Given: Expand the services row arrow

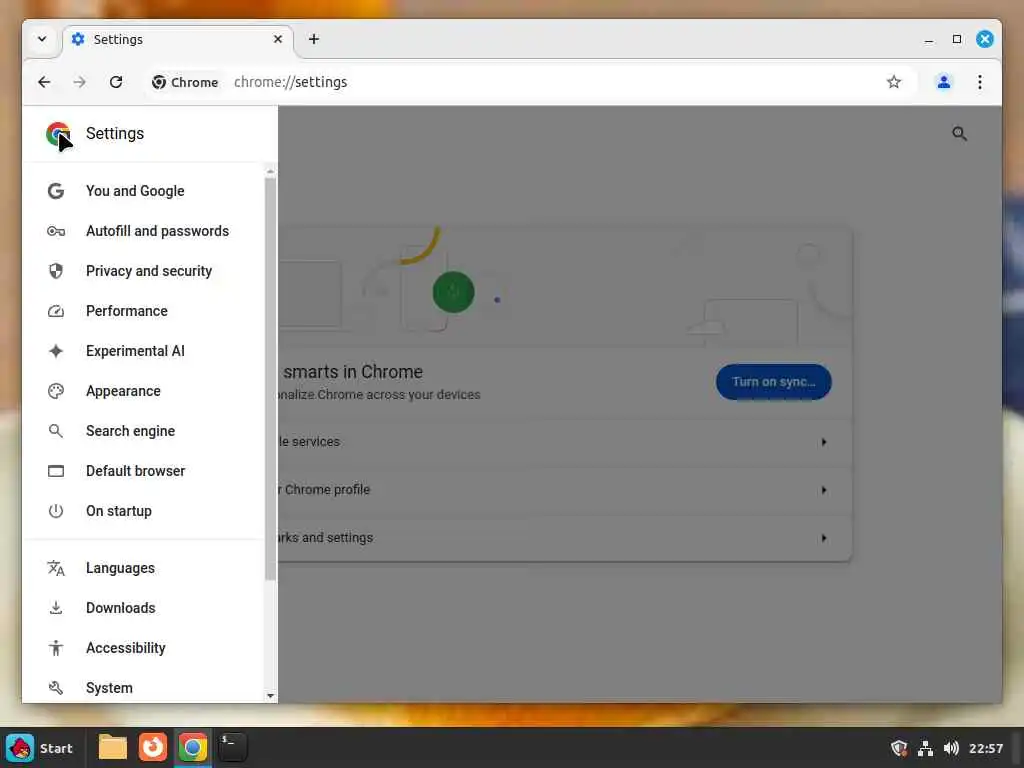Looking at the screenshot, I should pyautogui.click(x=824, y=442).
